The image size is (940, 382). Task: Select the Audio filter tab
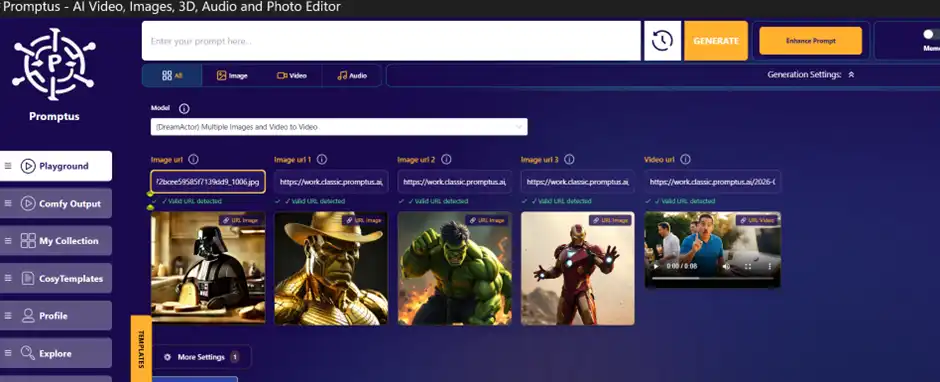351,76
